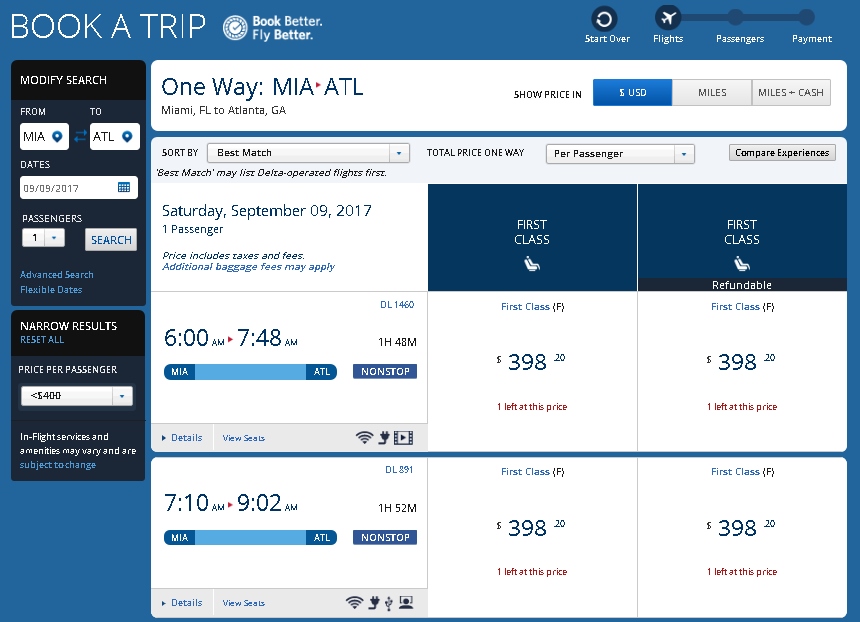860x622 pixels.
Task: Click the Start Over circular arrow icon
Action: tap(604, 18)
